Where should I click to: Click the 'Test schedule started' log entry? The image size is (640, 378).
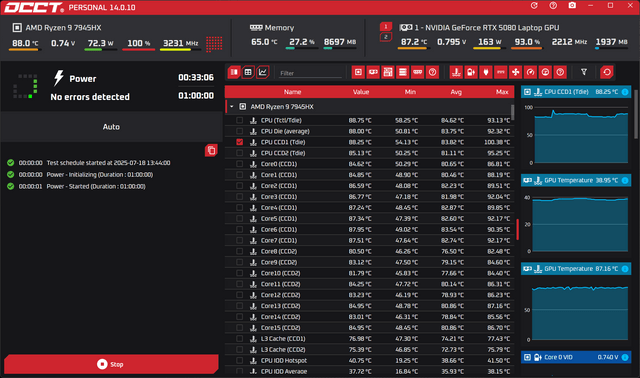(108, 163)
